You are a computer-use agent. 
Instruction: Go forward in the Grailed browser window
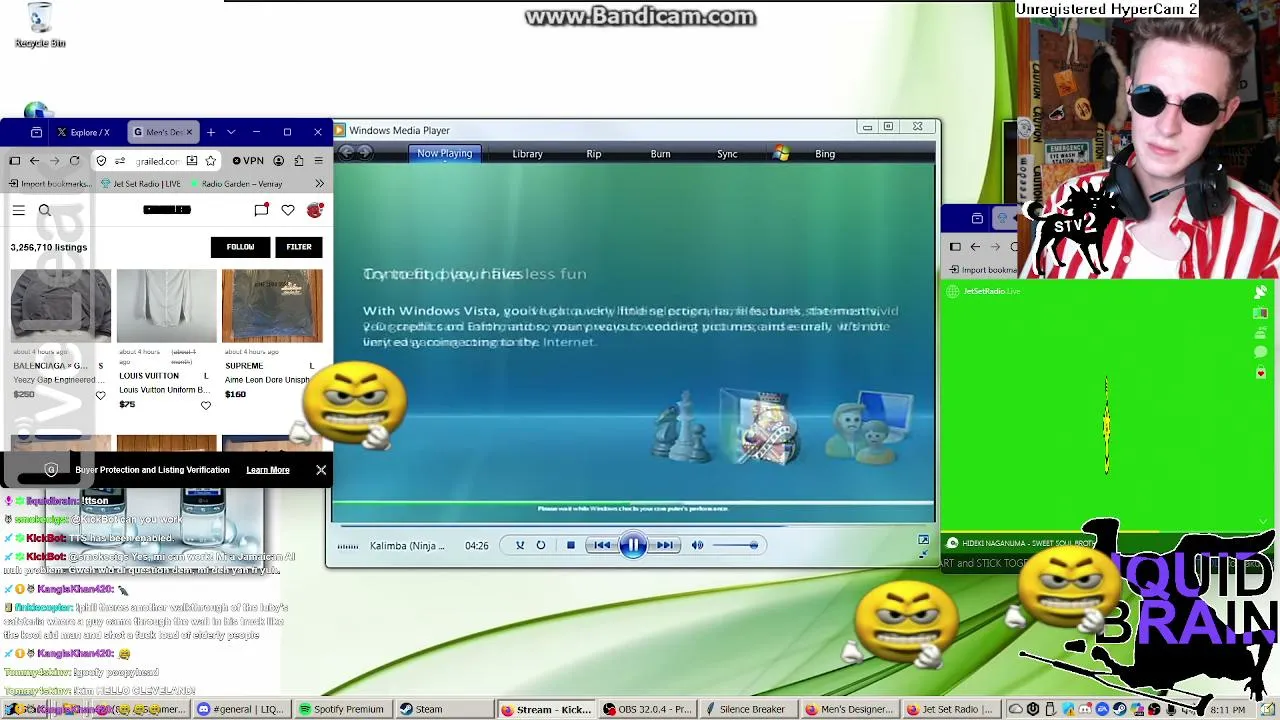pos(54,160)
